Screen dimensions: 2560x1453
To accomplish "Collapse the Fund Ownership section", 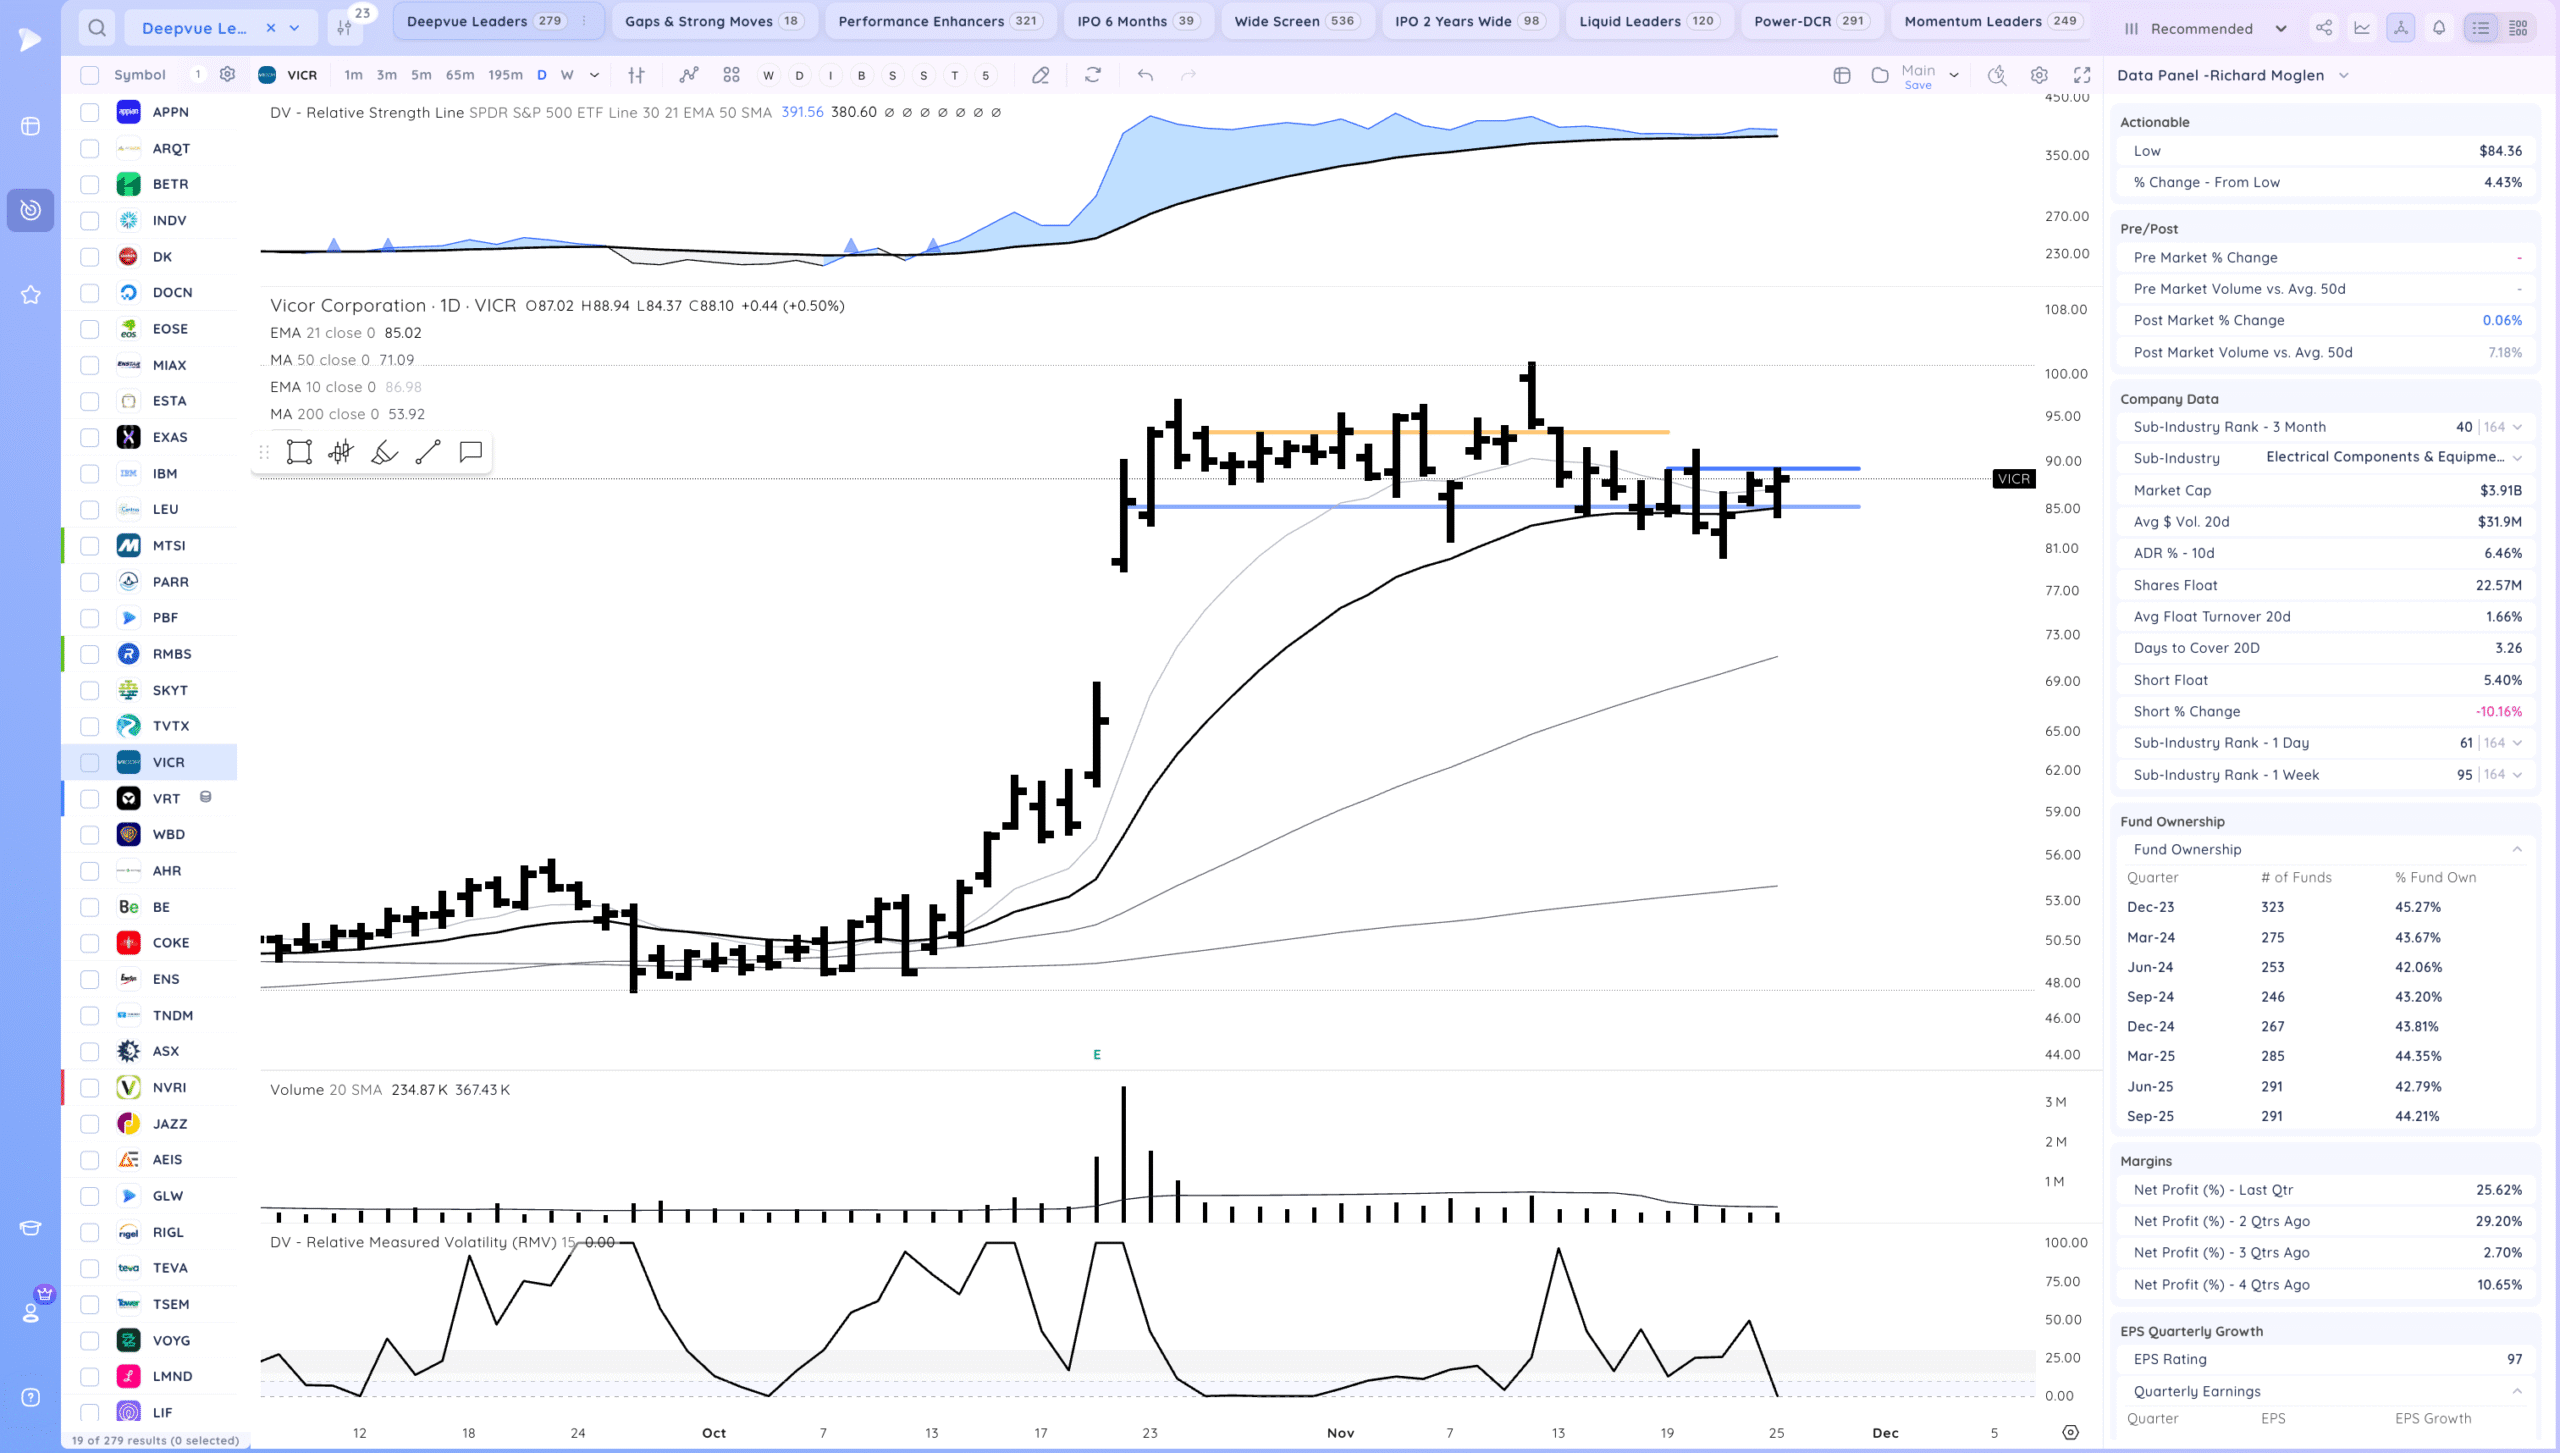I will click(x=2517, y=849).
